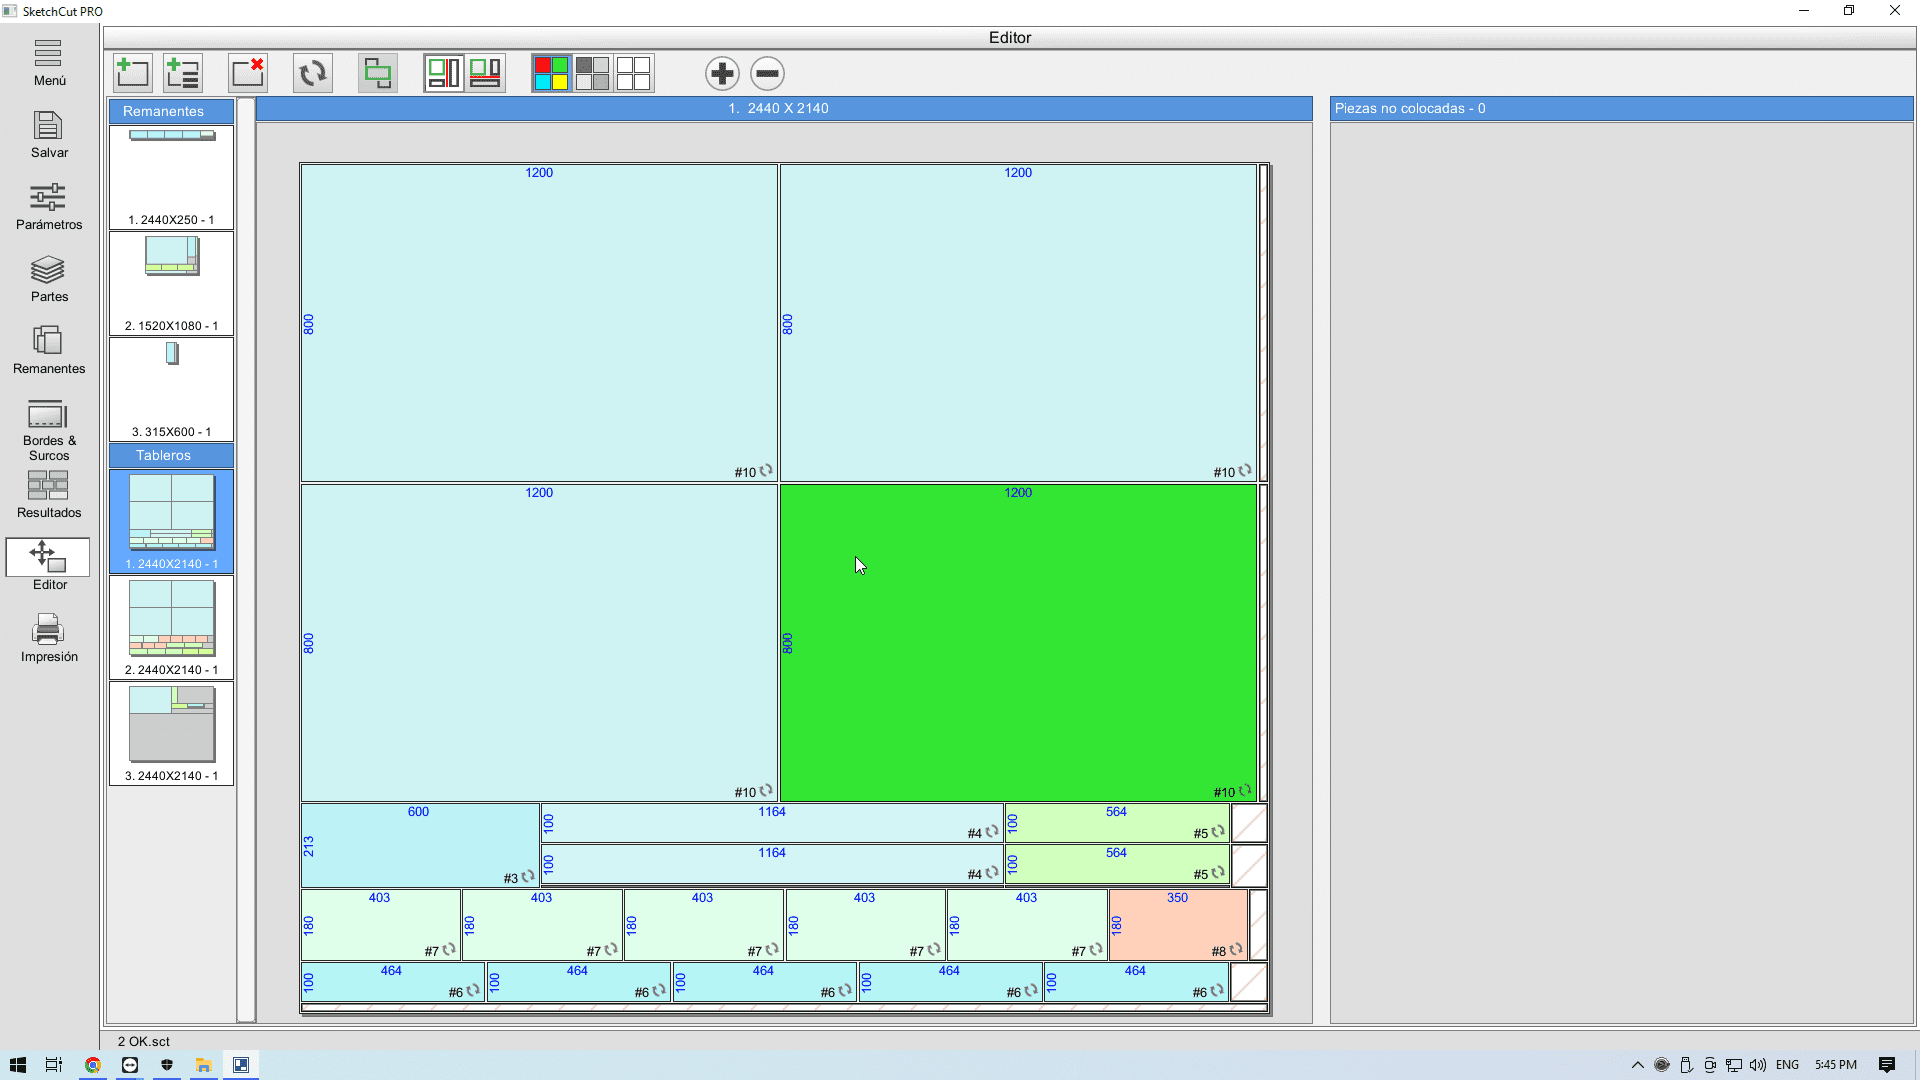
Task: Select the colored parts display swatch
Action: click(x=551, y=73)
